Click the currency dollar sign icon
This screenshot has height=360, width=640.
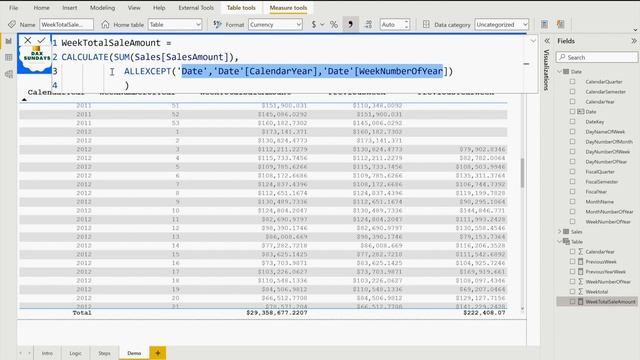[313, 24]
